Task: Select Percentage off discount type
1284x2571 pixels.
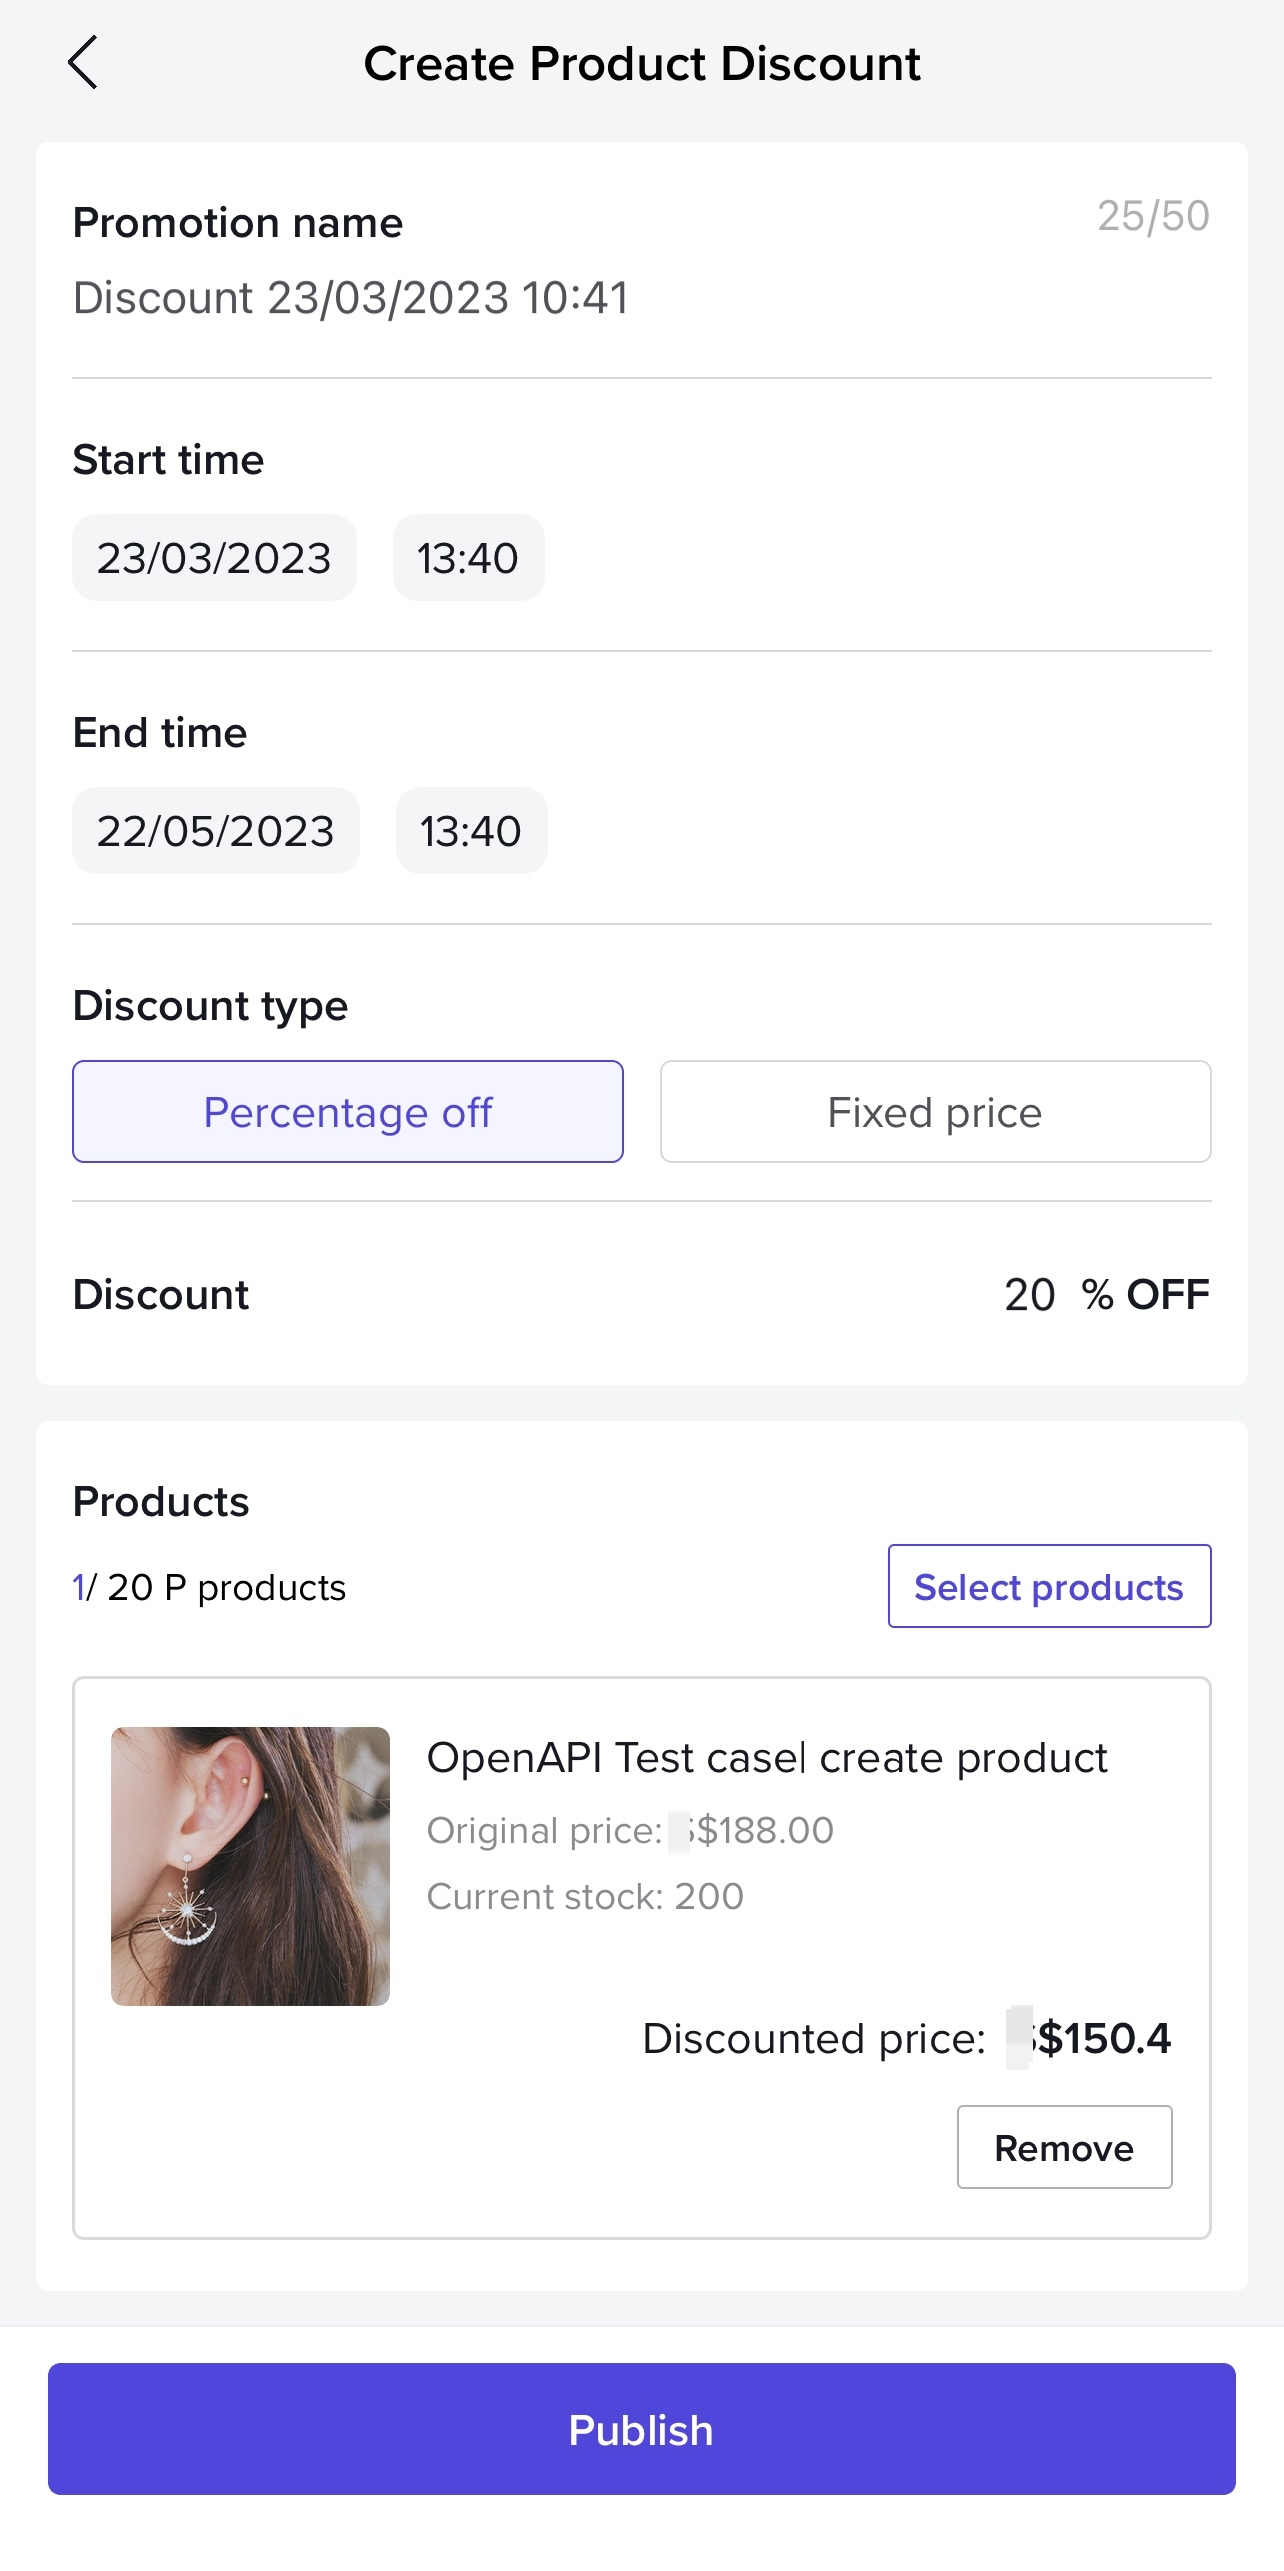Action: [348, 1112]
